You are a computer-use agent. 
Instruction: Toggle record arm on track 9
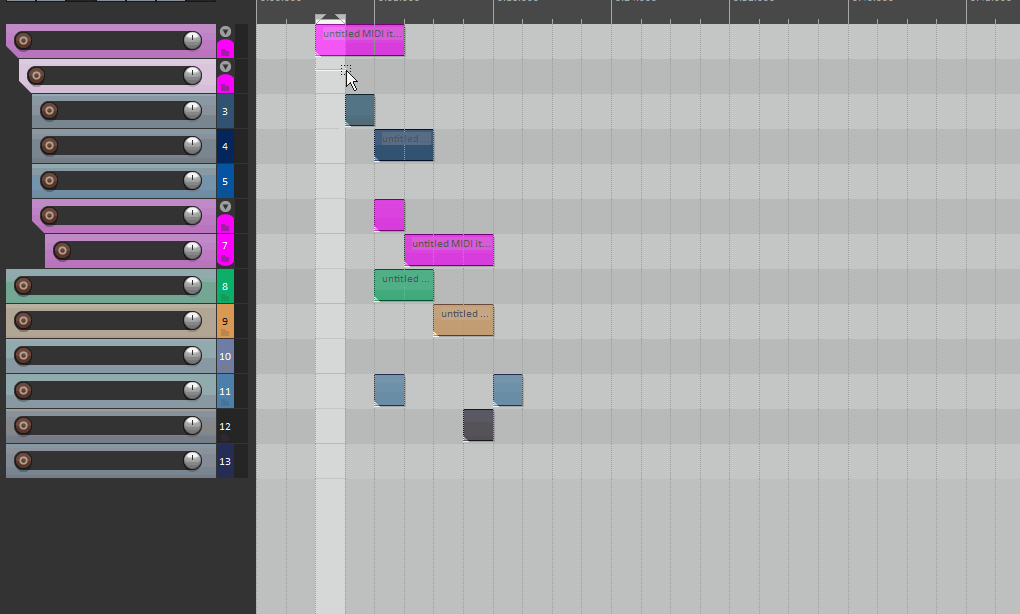coord(23,321)
